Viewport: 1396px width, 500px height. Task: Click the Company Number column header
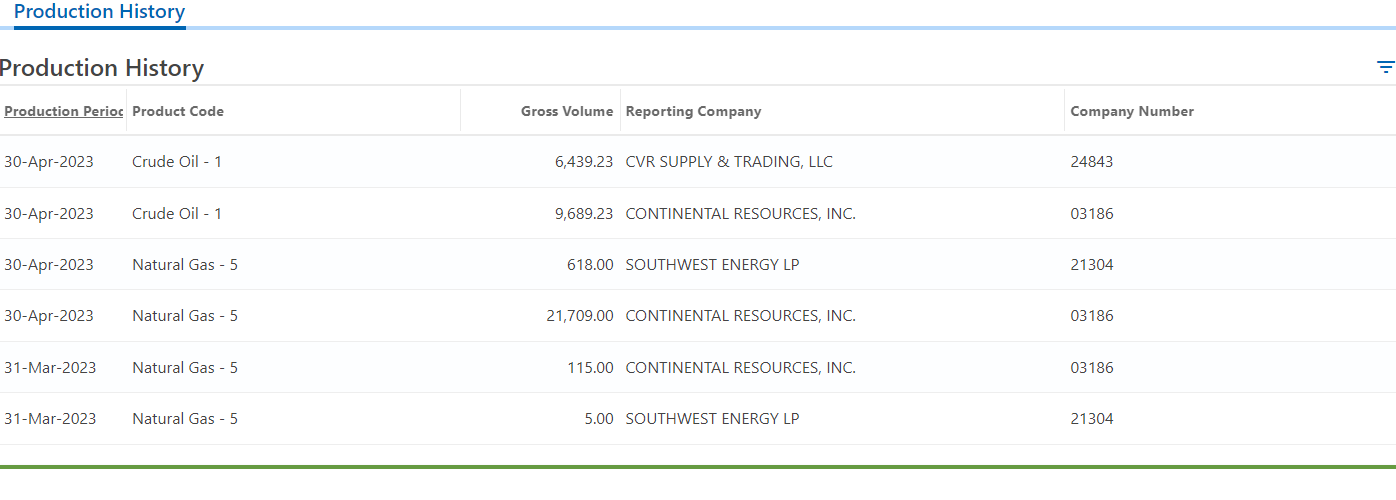(x=1132, y=111)
